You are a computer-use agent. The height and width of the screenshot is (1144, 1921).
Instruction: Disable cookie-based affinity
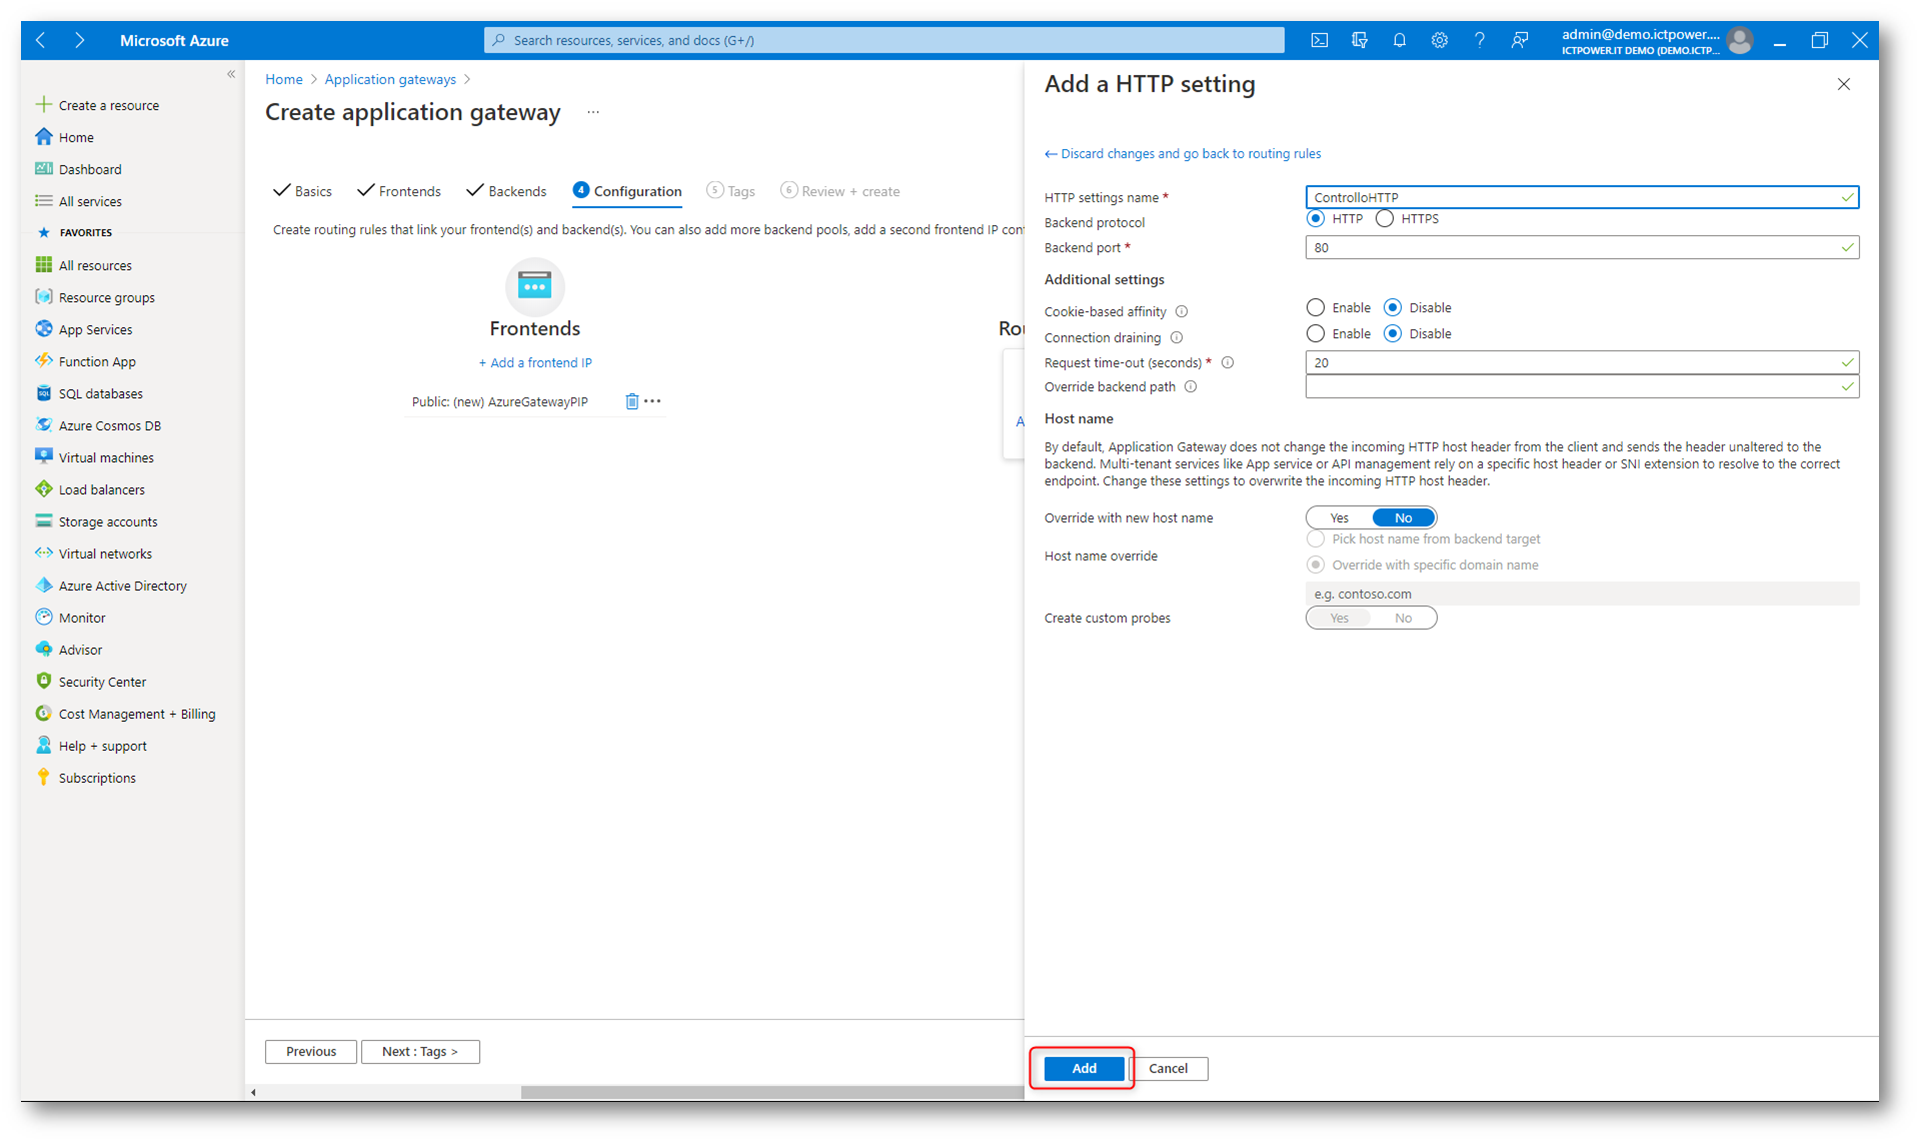click(x=1393, y=307)
